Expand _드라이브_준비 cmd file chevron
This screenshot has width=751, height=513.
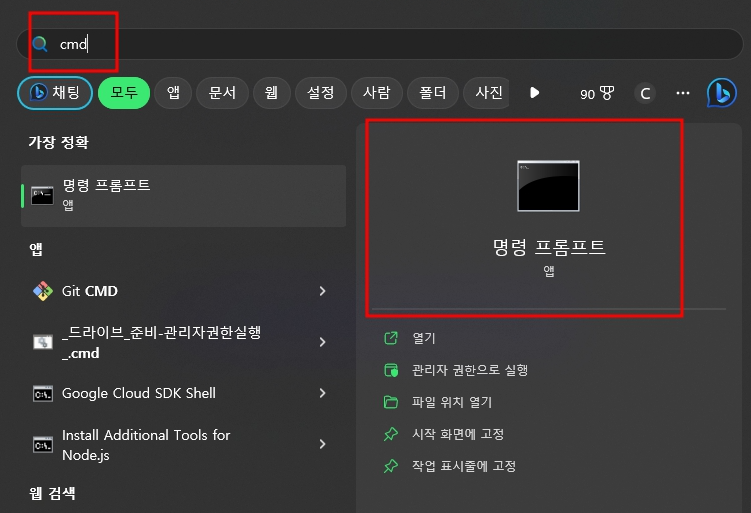tap(322, 342)
